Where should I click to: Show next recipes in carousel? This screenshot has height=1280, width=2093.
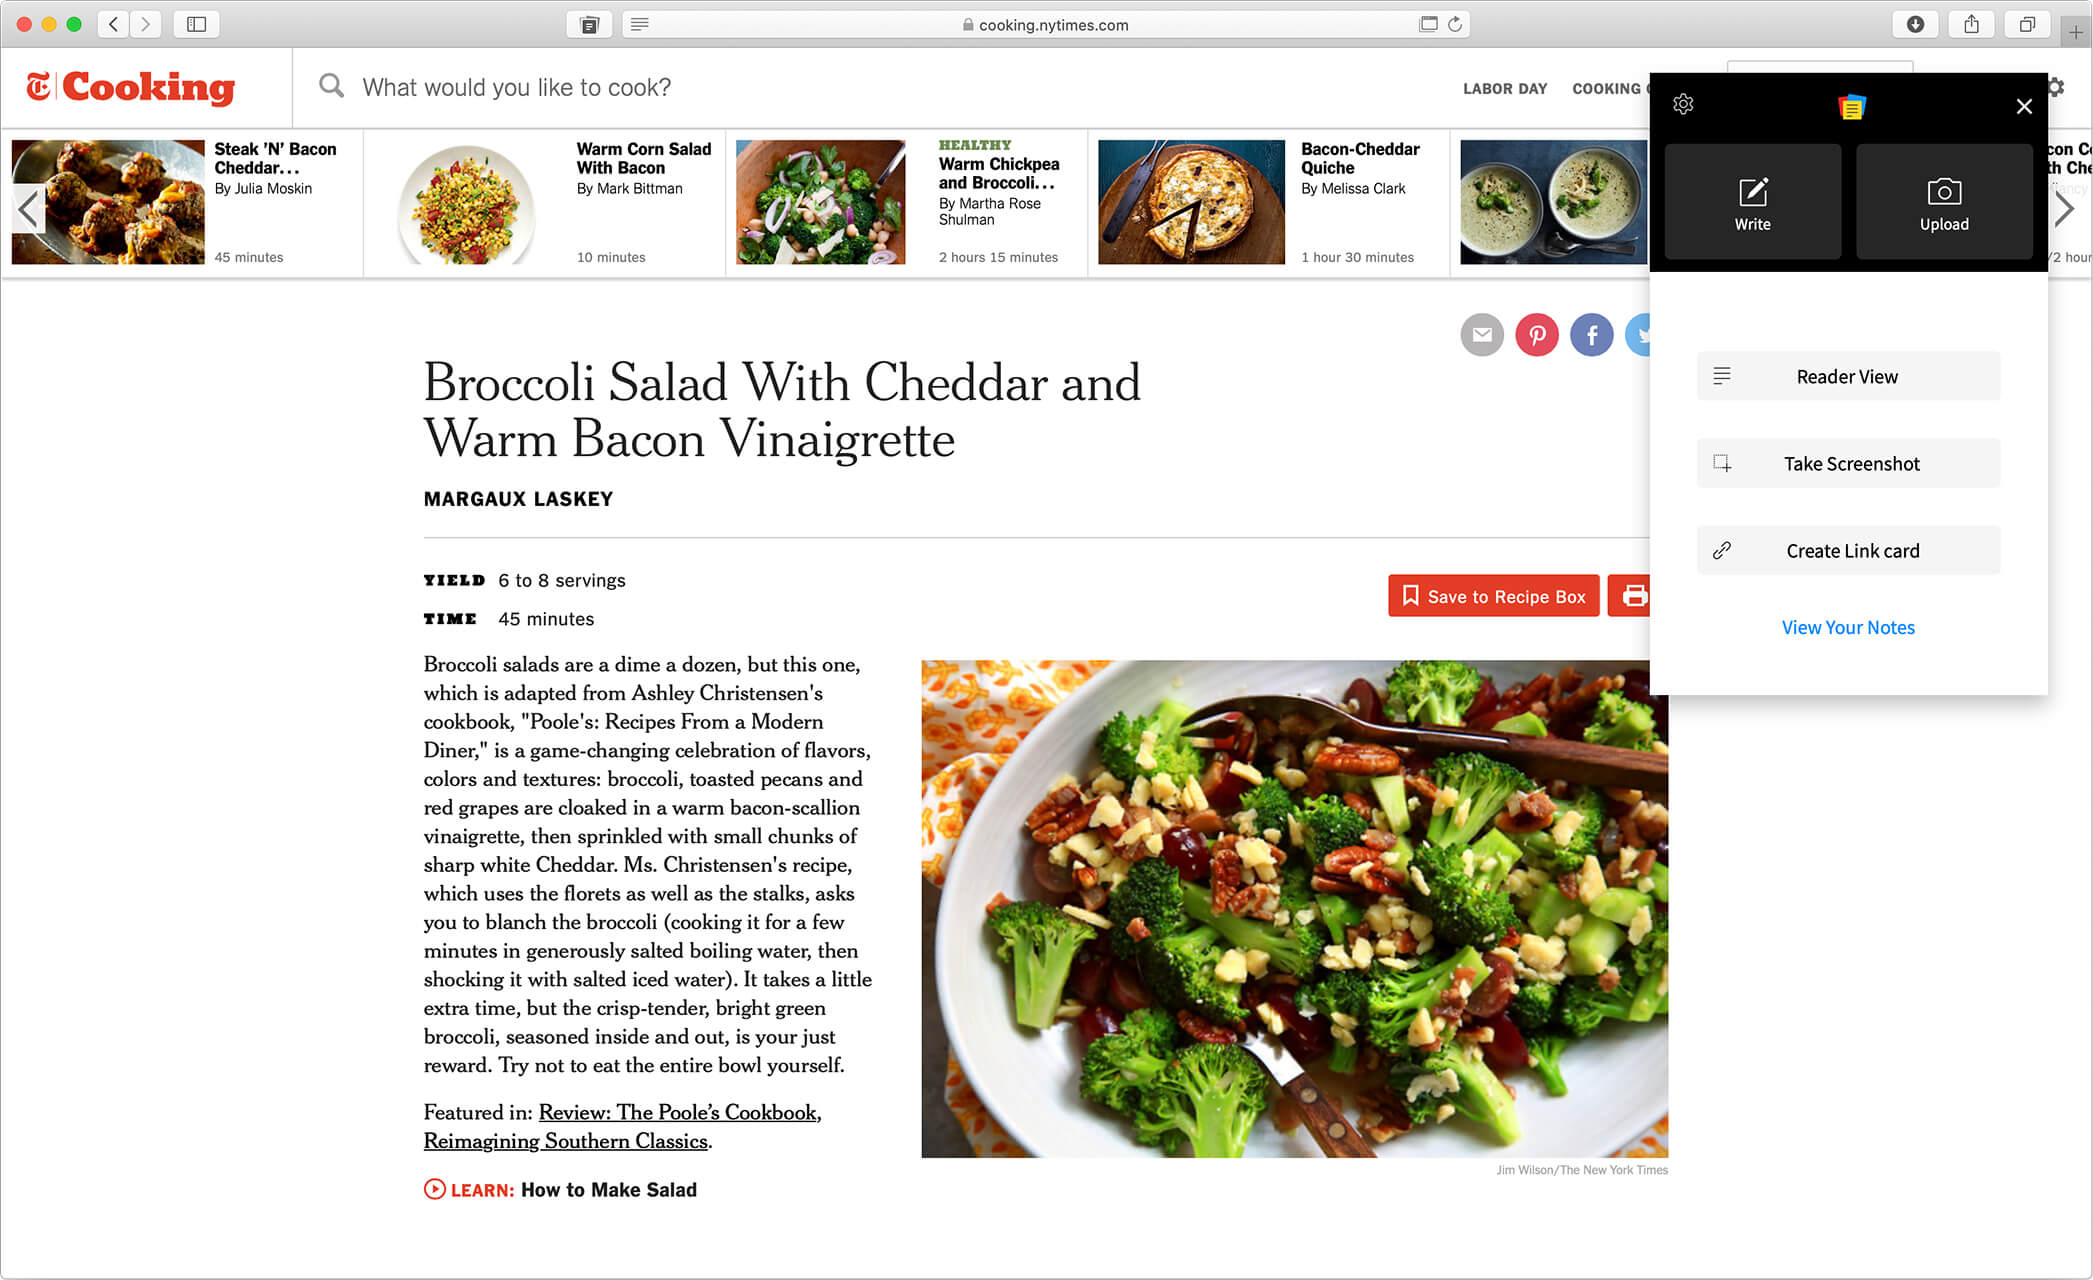coord(2064,209)
